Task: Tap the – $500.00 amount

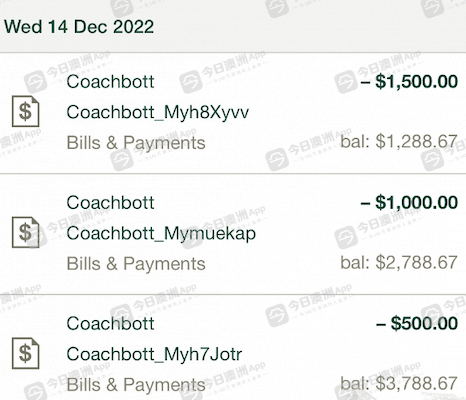Action: point(417,324)
